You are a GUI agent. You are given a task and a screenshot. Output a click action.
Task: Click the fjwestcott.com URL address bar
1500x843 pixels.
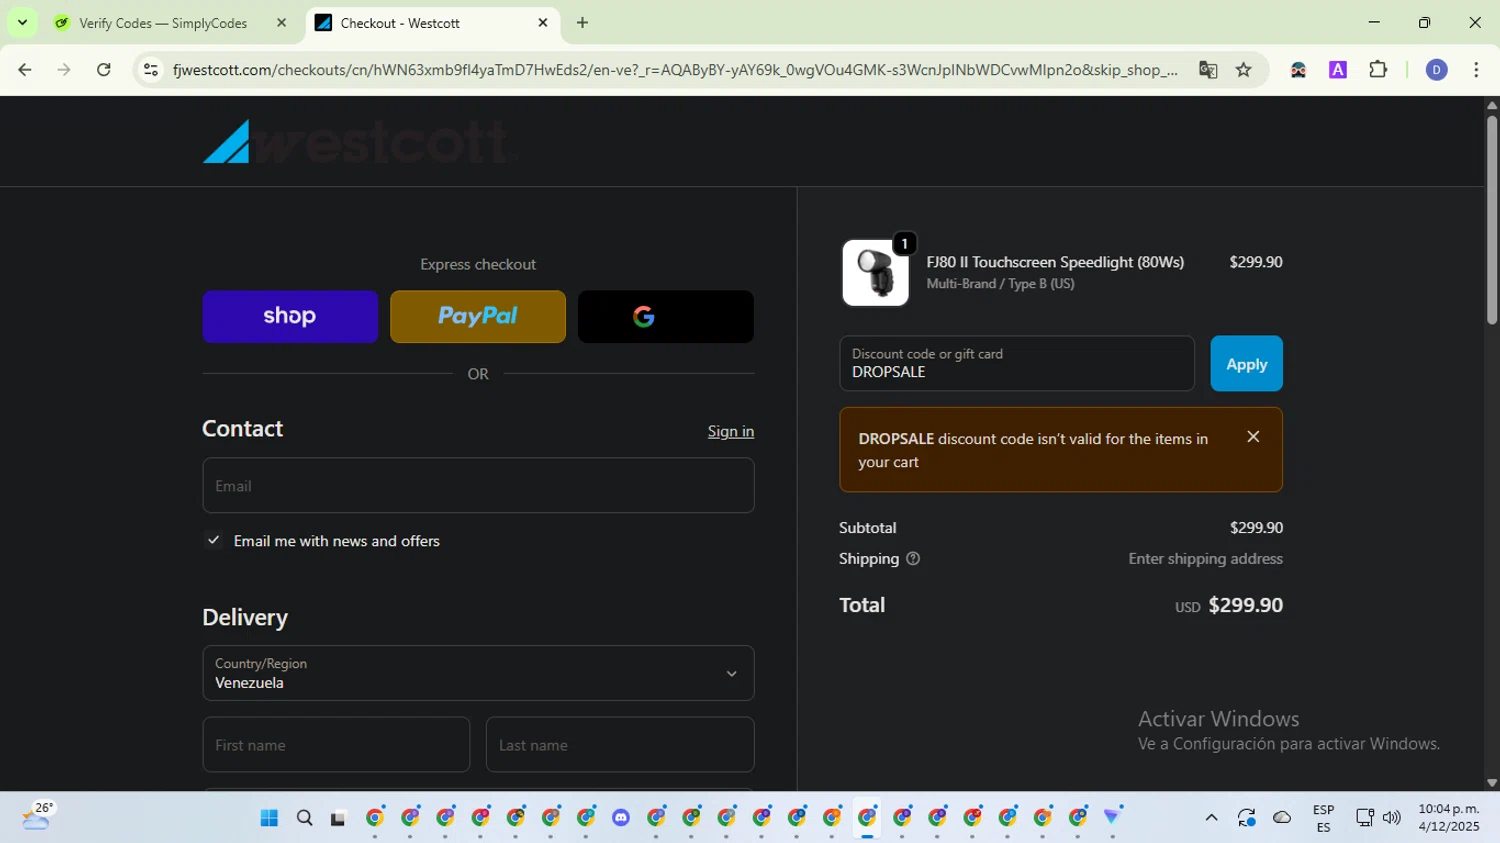(x=675, y=70)
